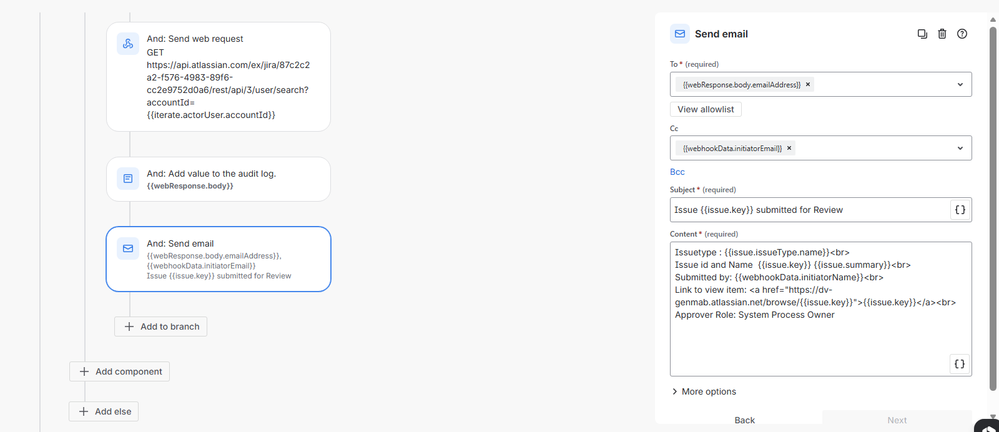Click the Next button

click(897, 420)
